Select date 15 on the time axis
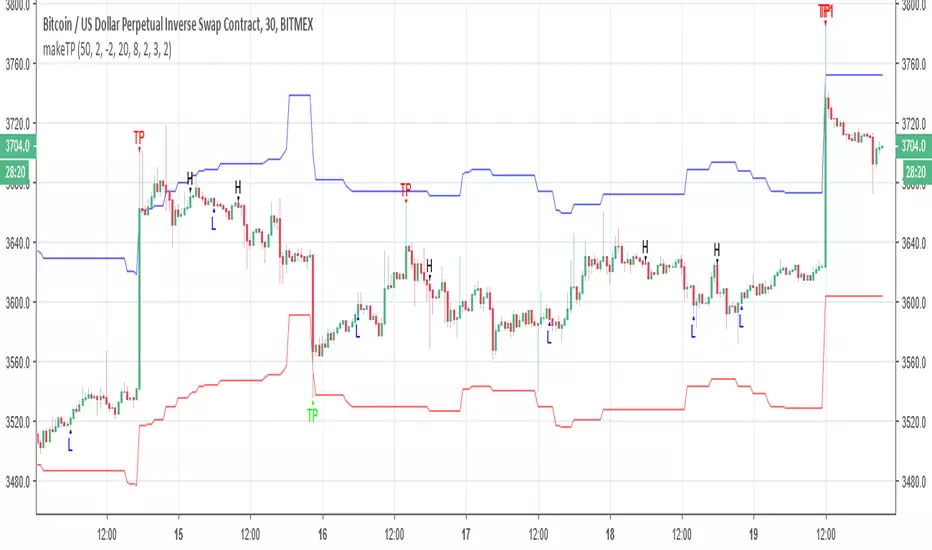932x550 pixels. click(x=178, y=522)
